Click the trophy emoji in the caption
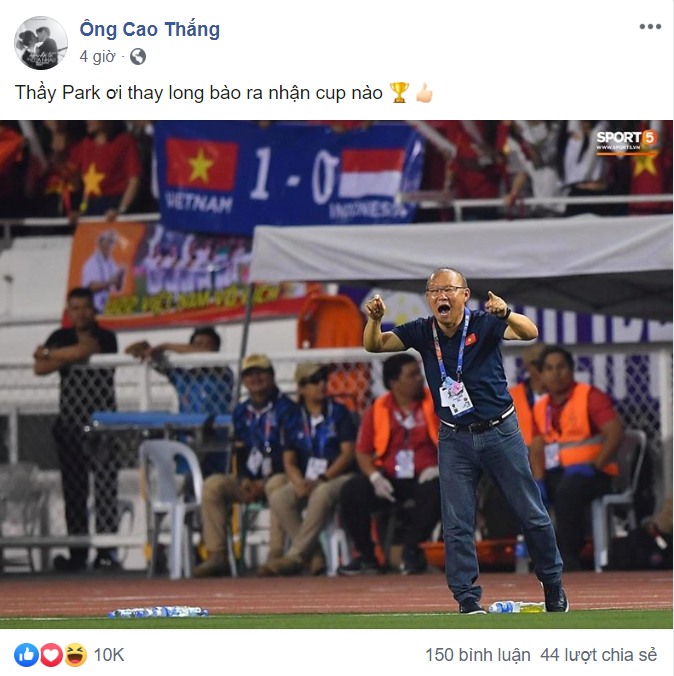Viewport: 674px width, 676px height. (x=399, y=93)
